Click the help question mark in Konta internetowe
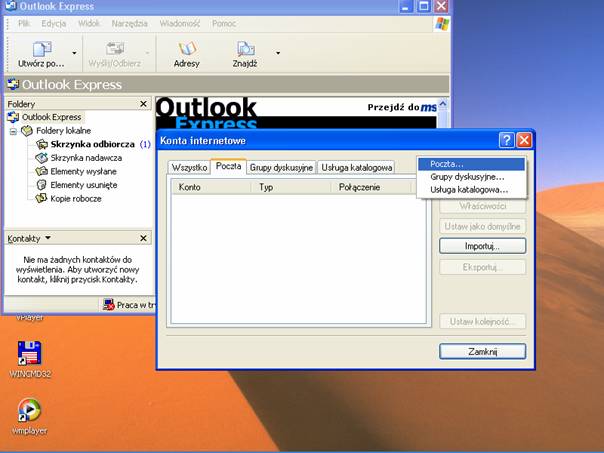The image size is (604, 453). pos(506,140)
